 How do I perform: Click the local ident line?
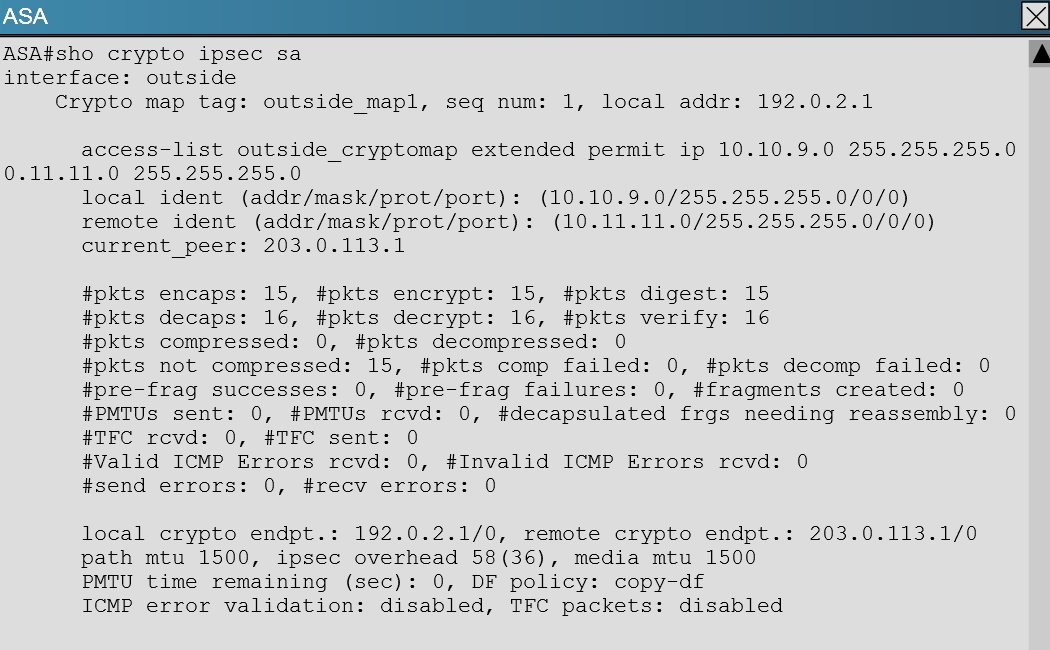tap(495, 198)
